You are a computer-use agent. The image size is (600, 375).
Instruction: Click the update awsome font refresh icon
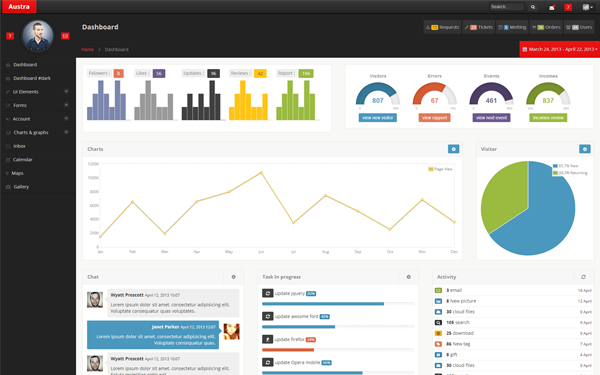(x=267, y=316)
